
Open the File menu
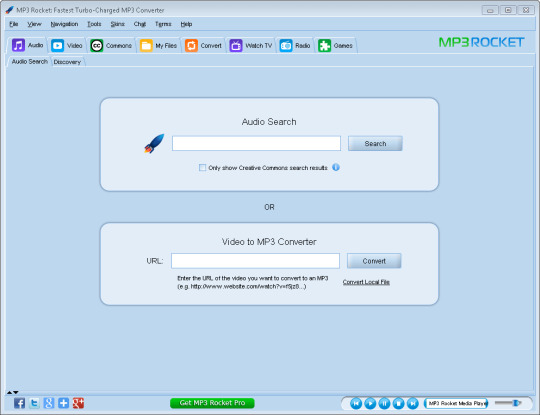14,24
